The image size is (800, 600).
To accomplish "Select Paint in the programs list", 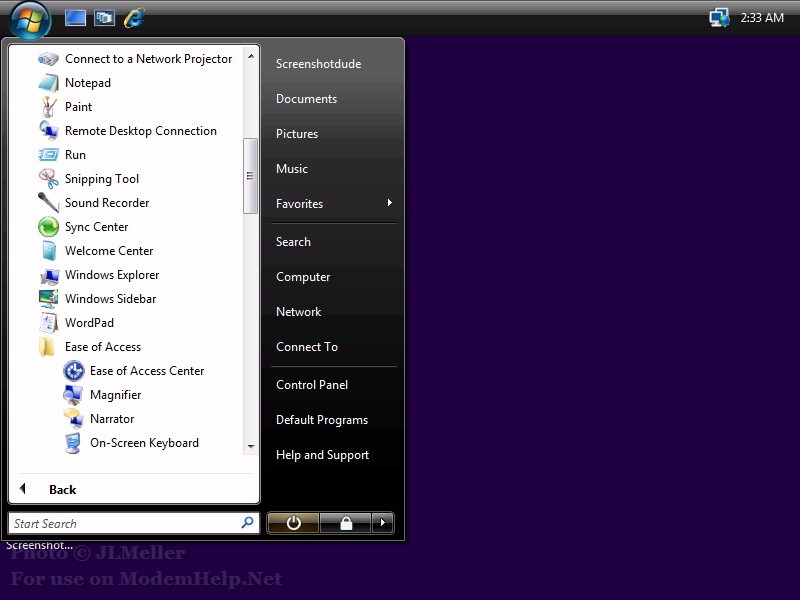I will [79, 107].
